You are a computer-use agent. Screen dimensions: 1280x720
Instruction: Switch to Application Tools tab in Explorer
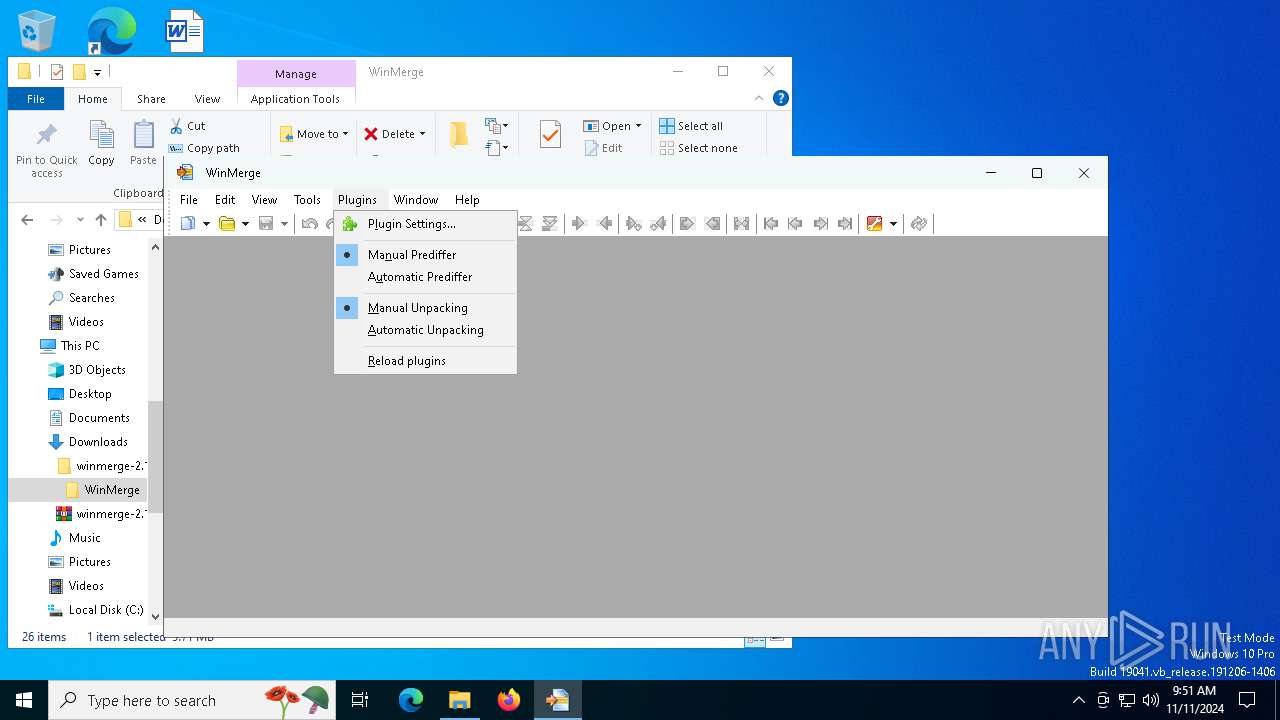295,99
